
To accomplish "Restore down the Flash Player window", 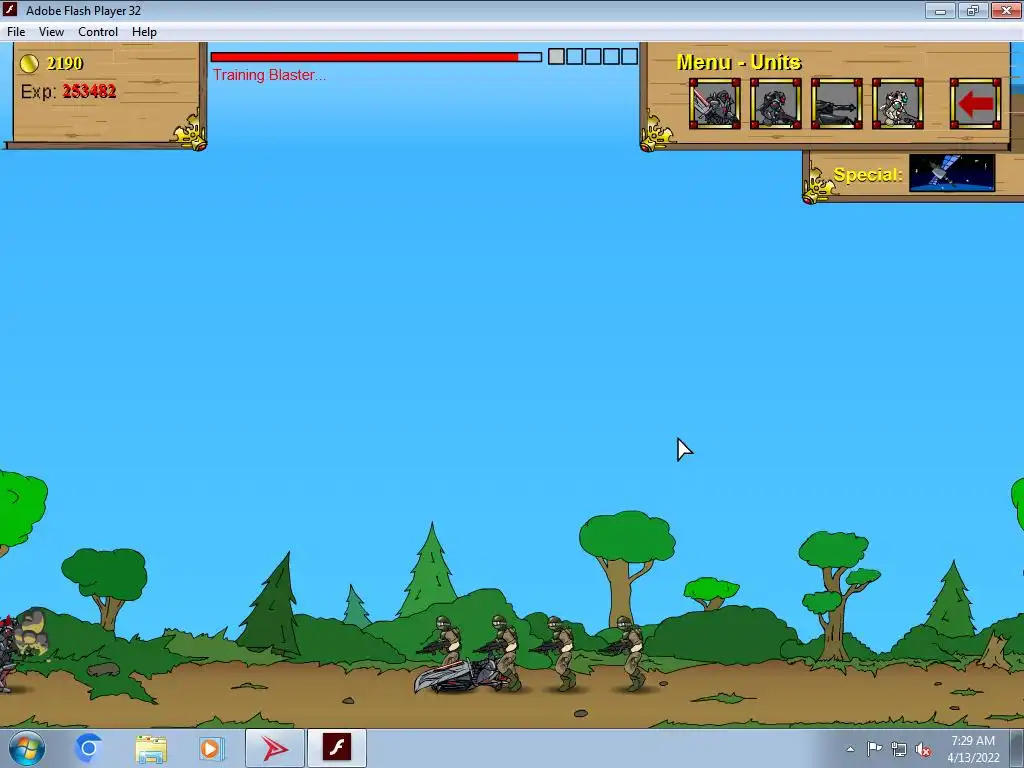I will 972,10.
